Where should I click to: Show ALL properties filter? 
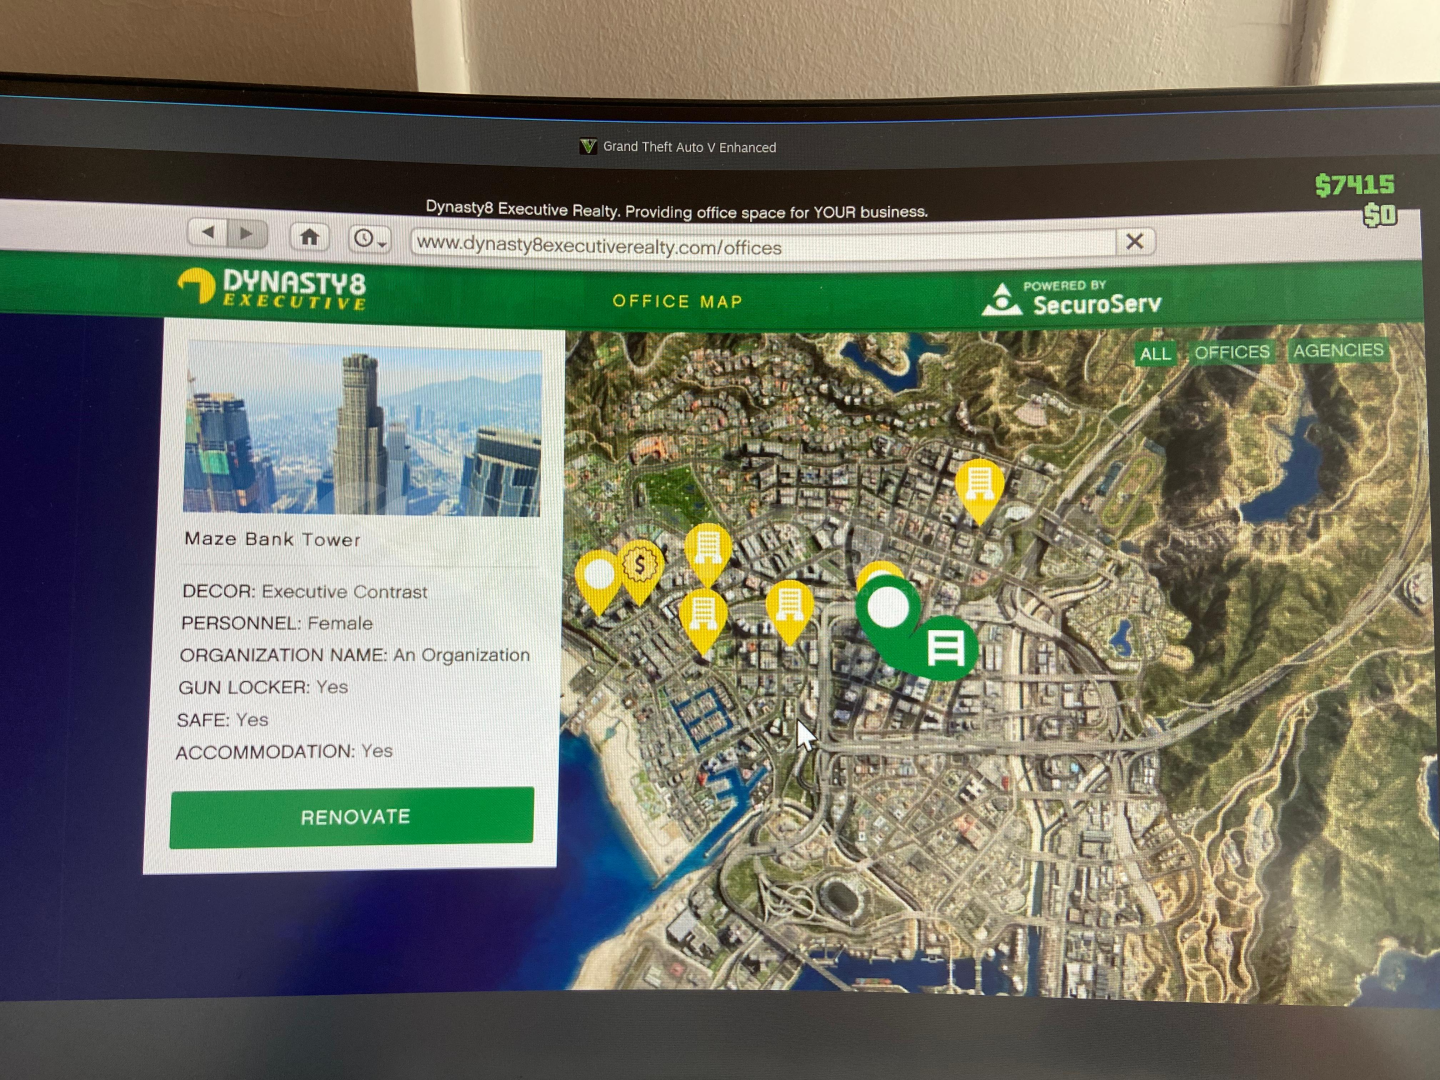[x=1155, y=353]
